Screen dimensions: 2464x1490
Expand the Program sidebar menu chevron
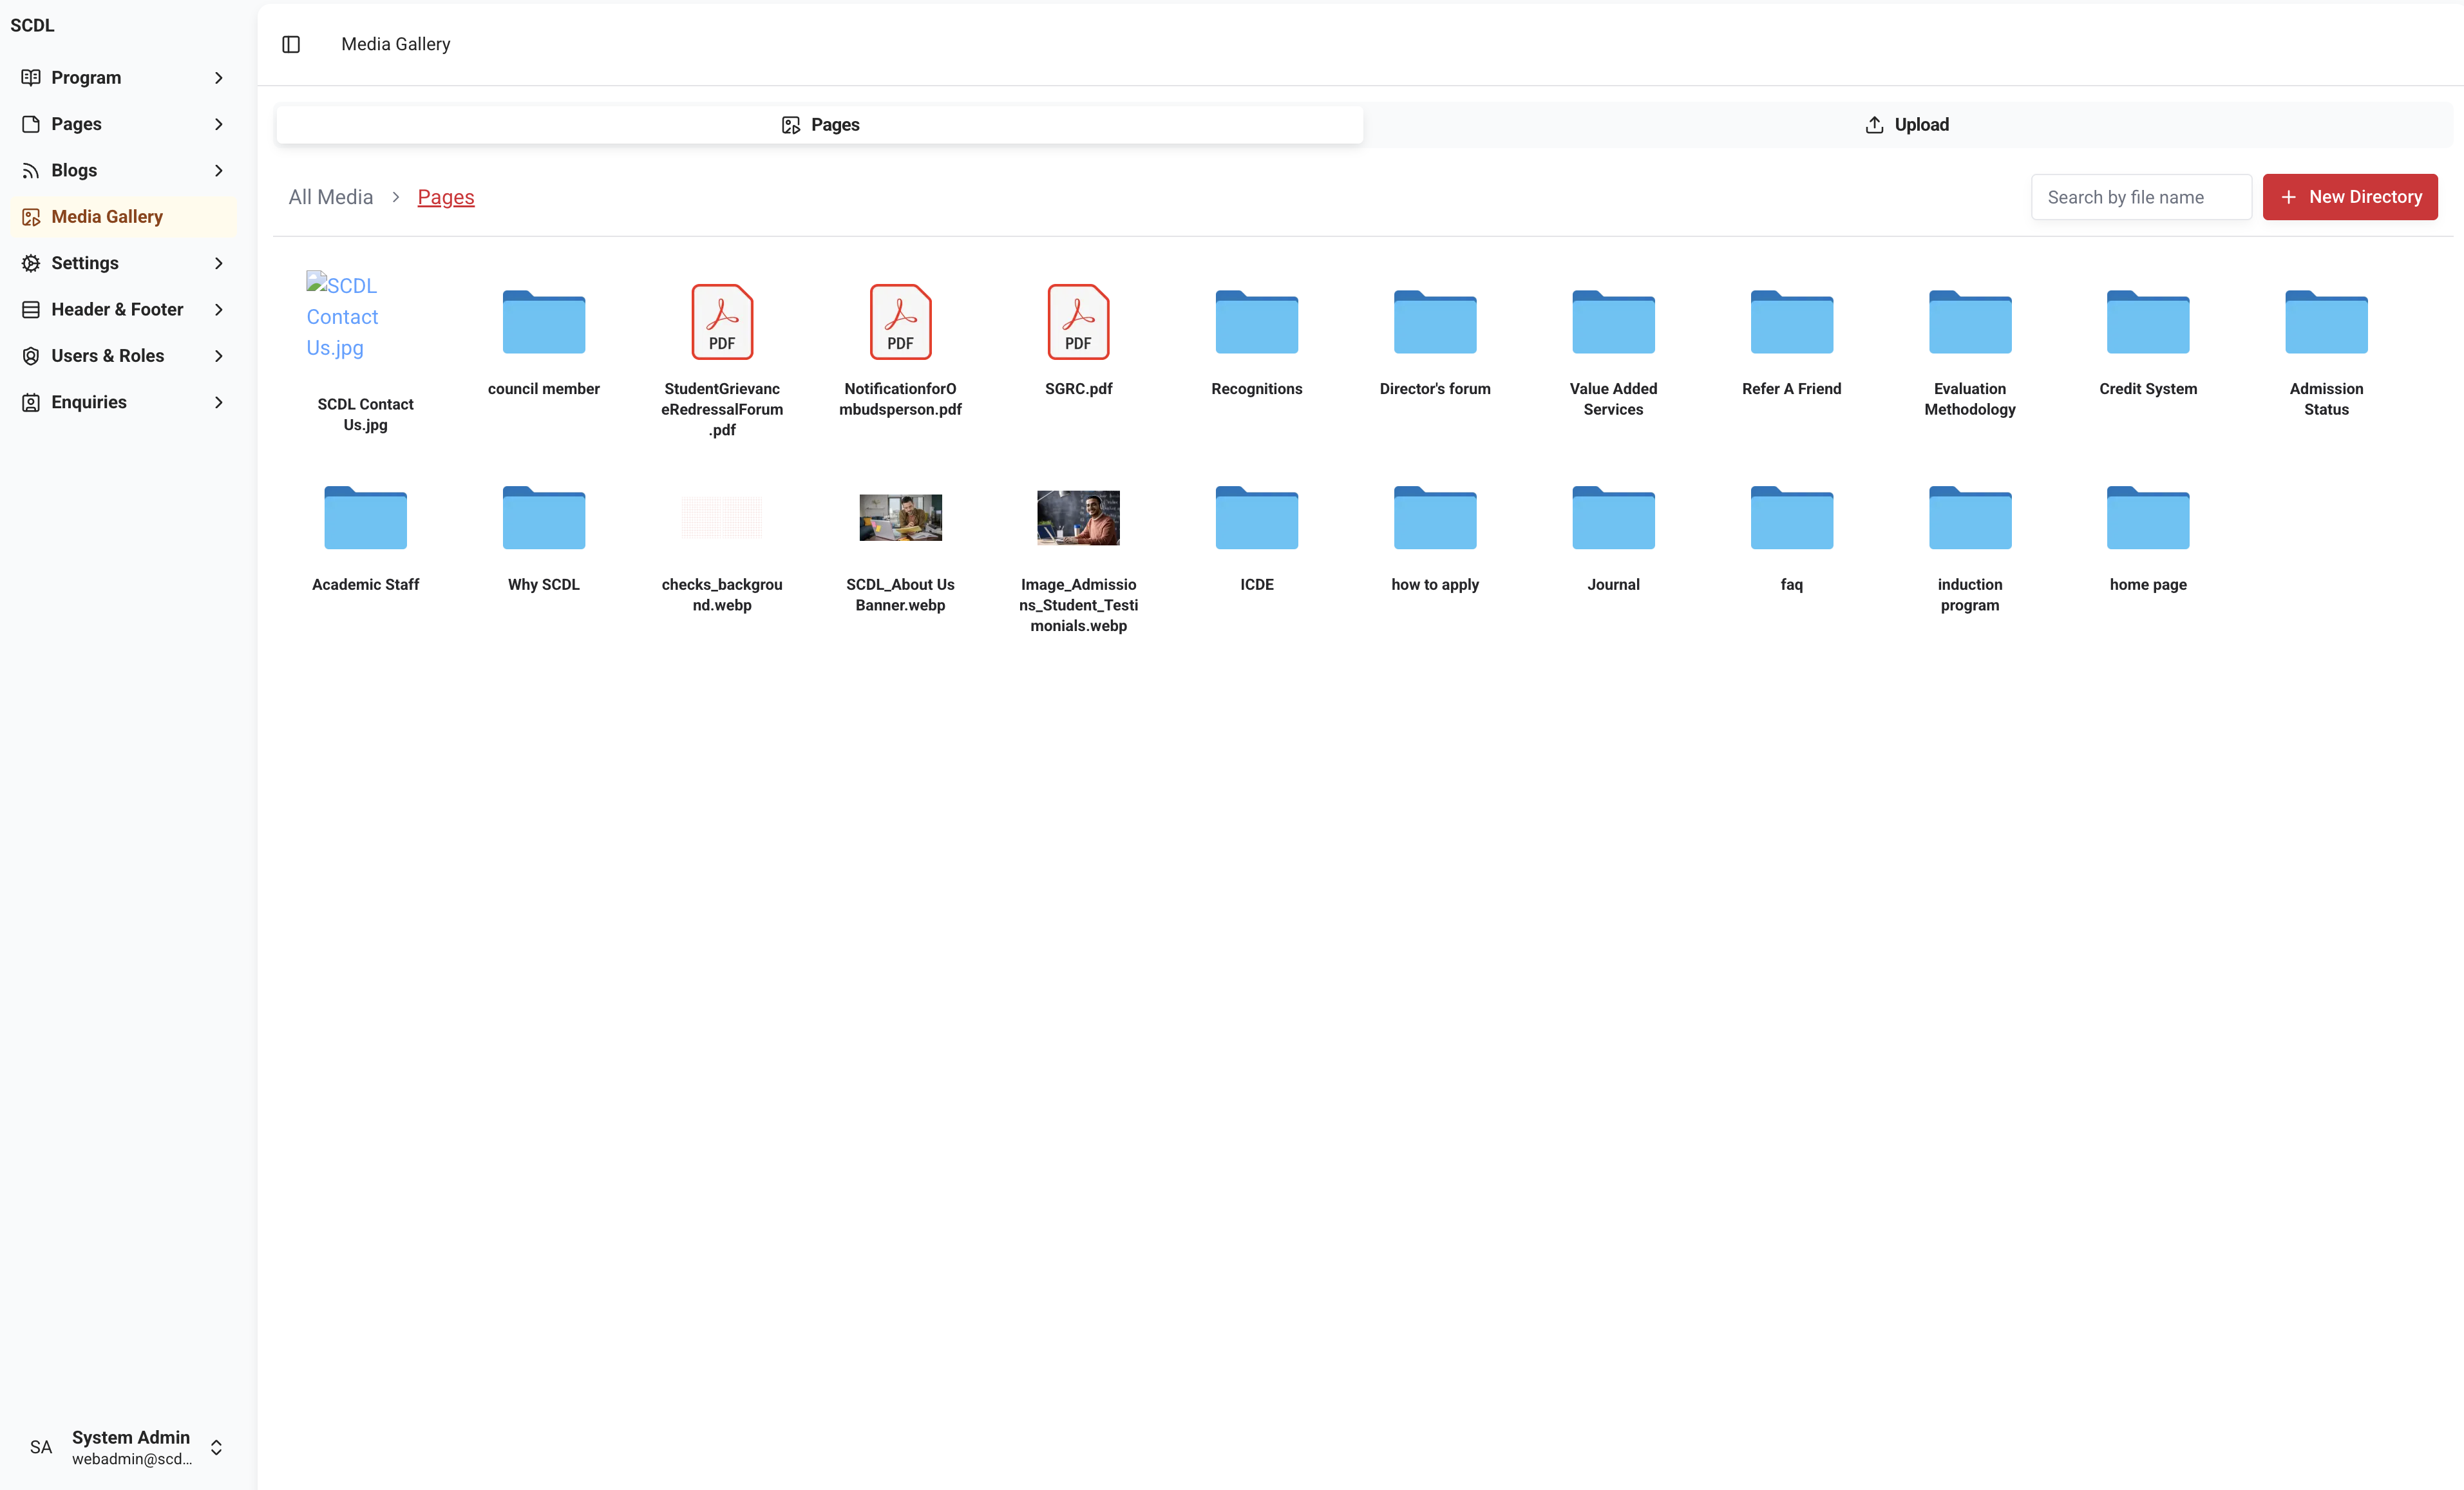pos(219,78)
